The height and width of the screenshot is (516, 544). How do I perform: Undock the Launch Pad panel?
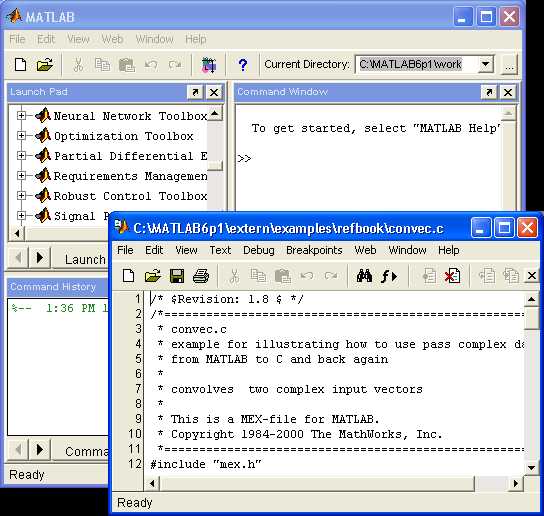pos(195,92)
